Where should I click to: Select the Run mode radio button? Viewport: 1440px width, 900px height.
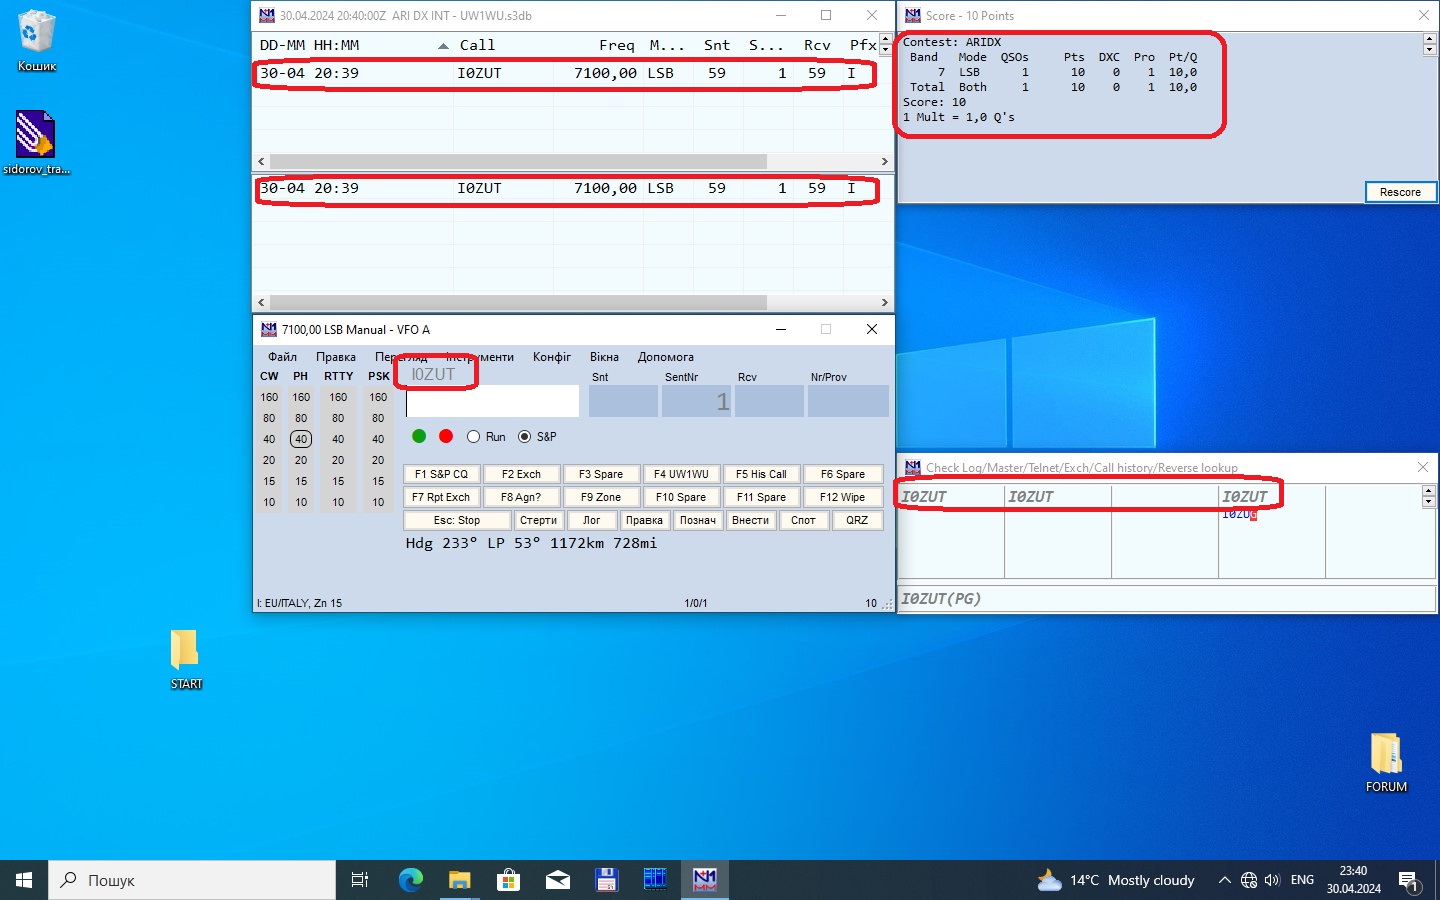coord(474,437)
